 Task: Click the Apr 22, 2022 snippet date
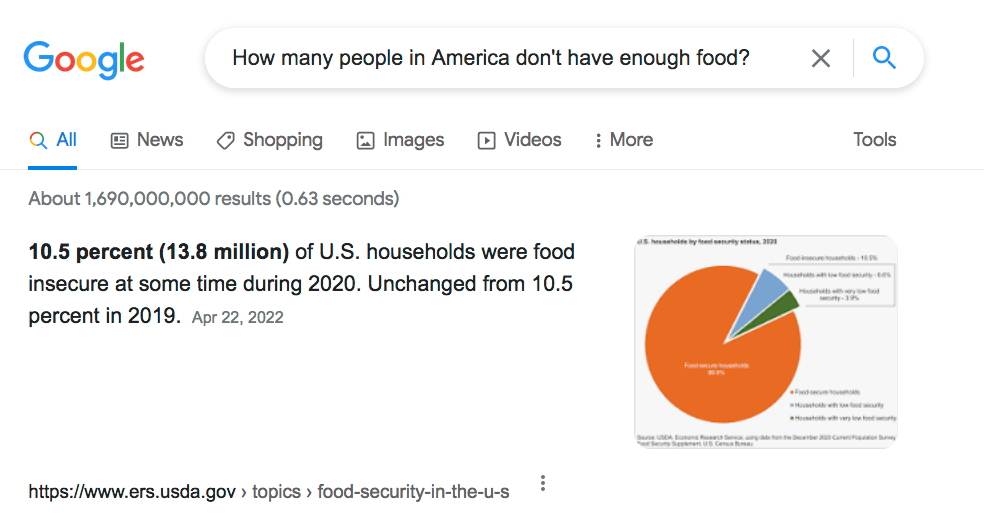237,318
